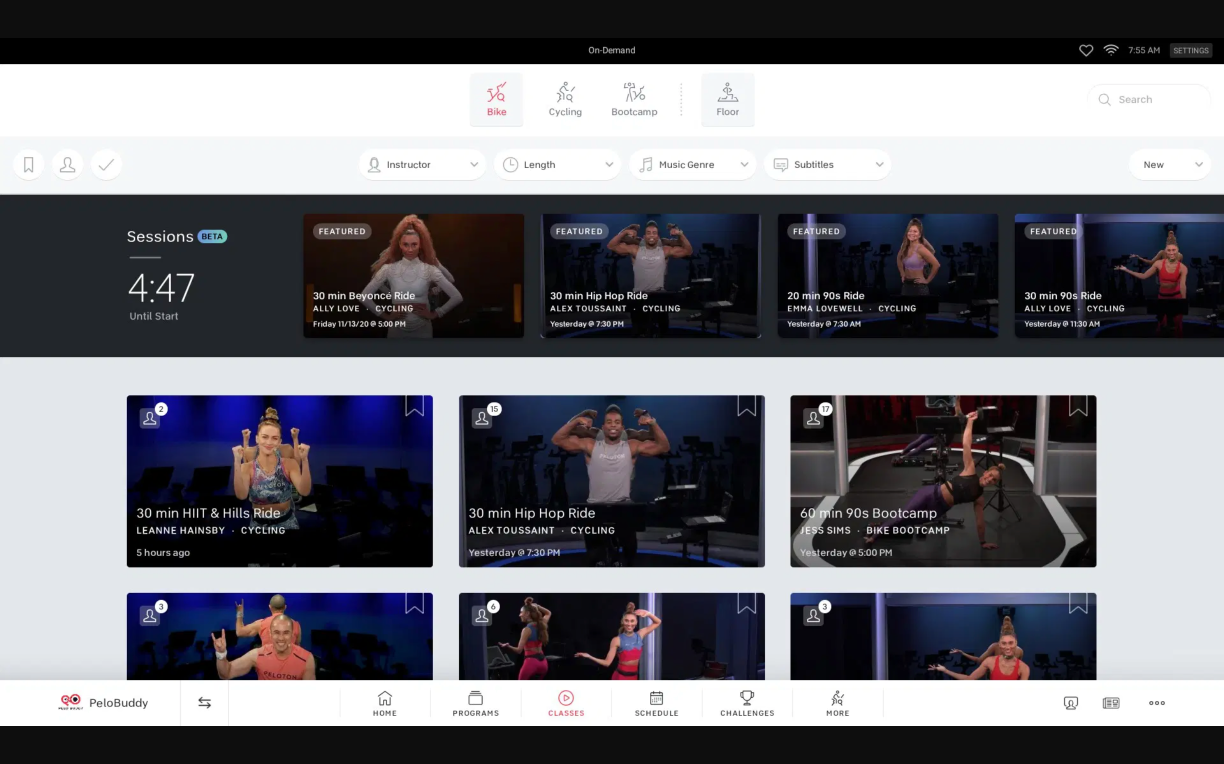Viewport: 1224px width, 764px height.
Task: Click the video chat icon in bottom bar
Action: 1071,703
